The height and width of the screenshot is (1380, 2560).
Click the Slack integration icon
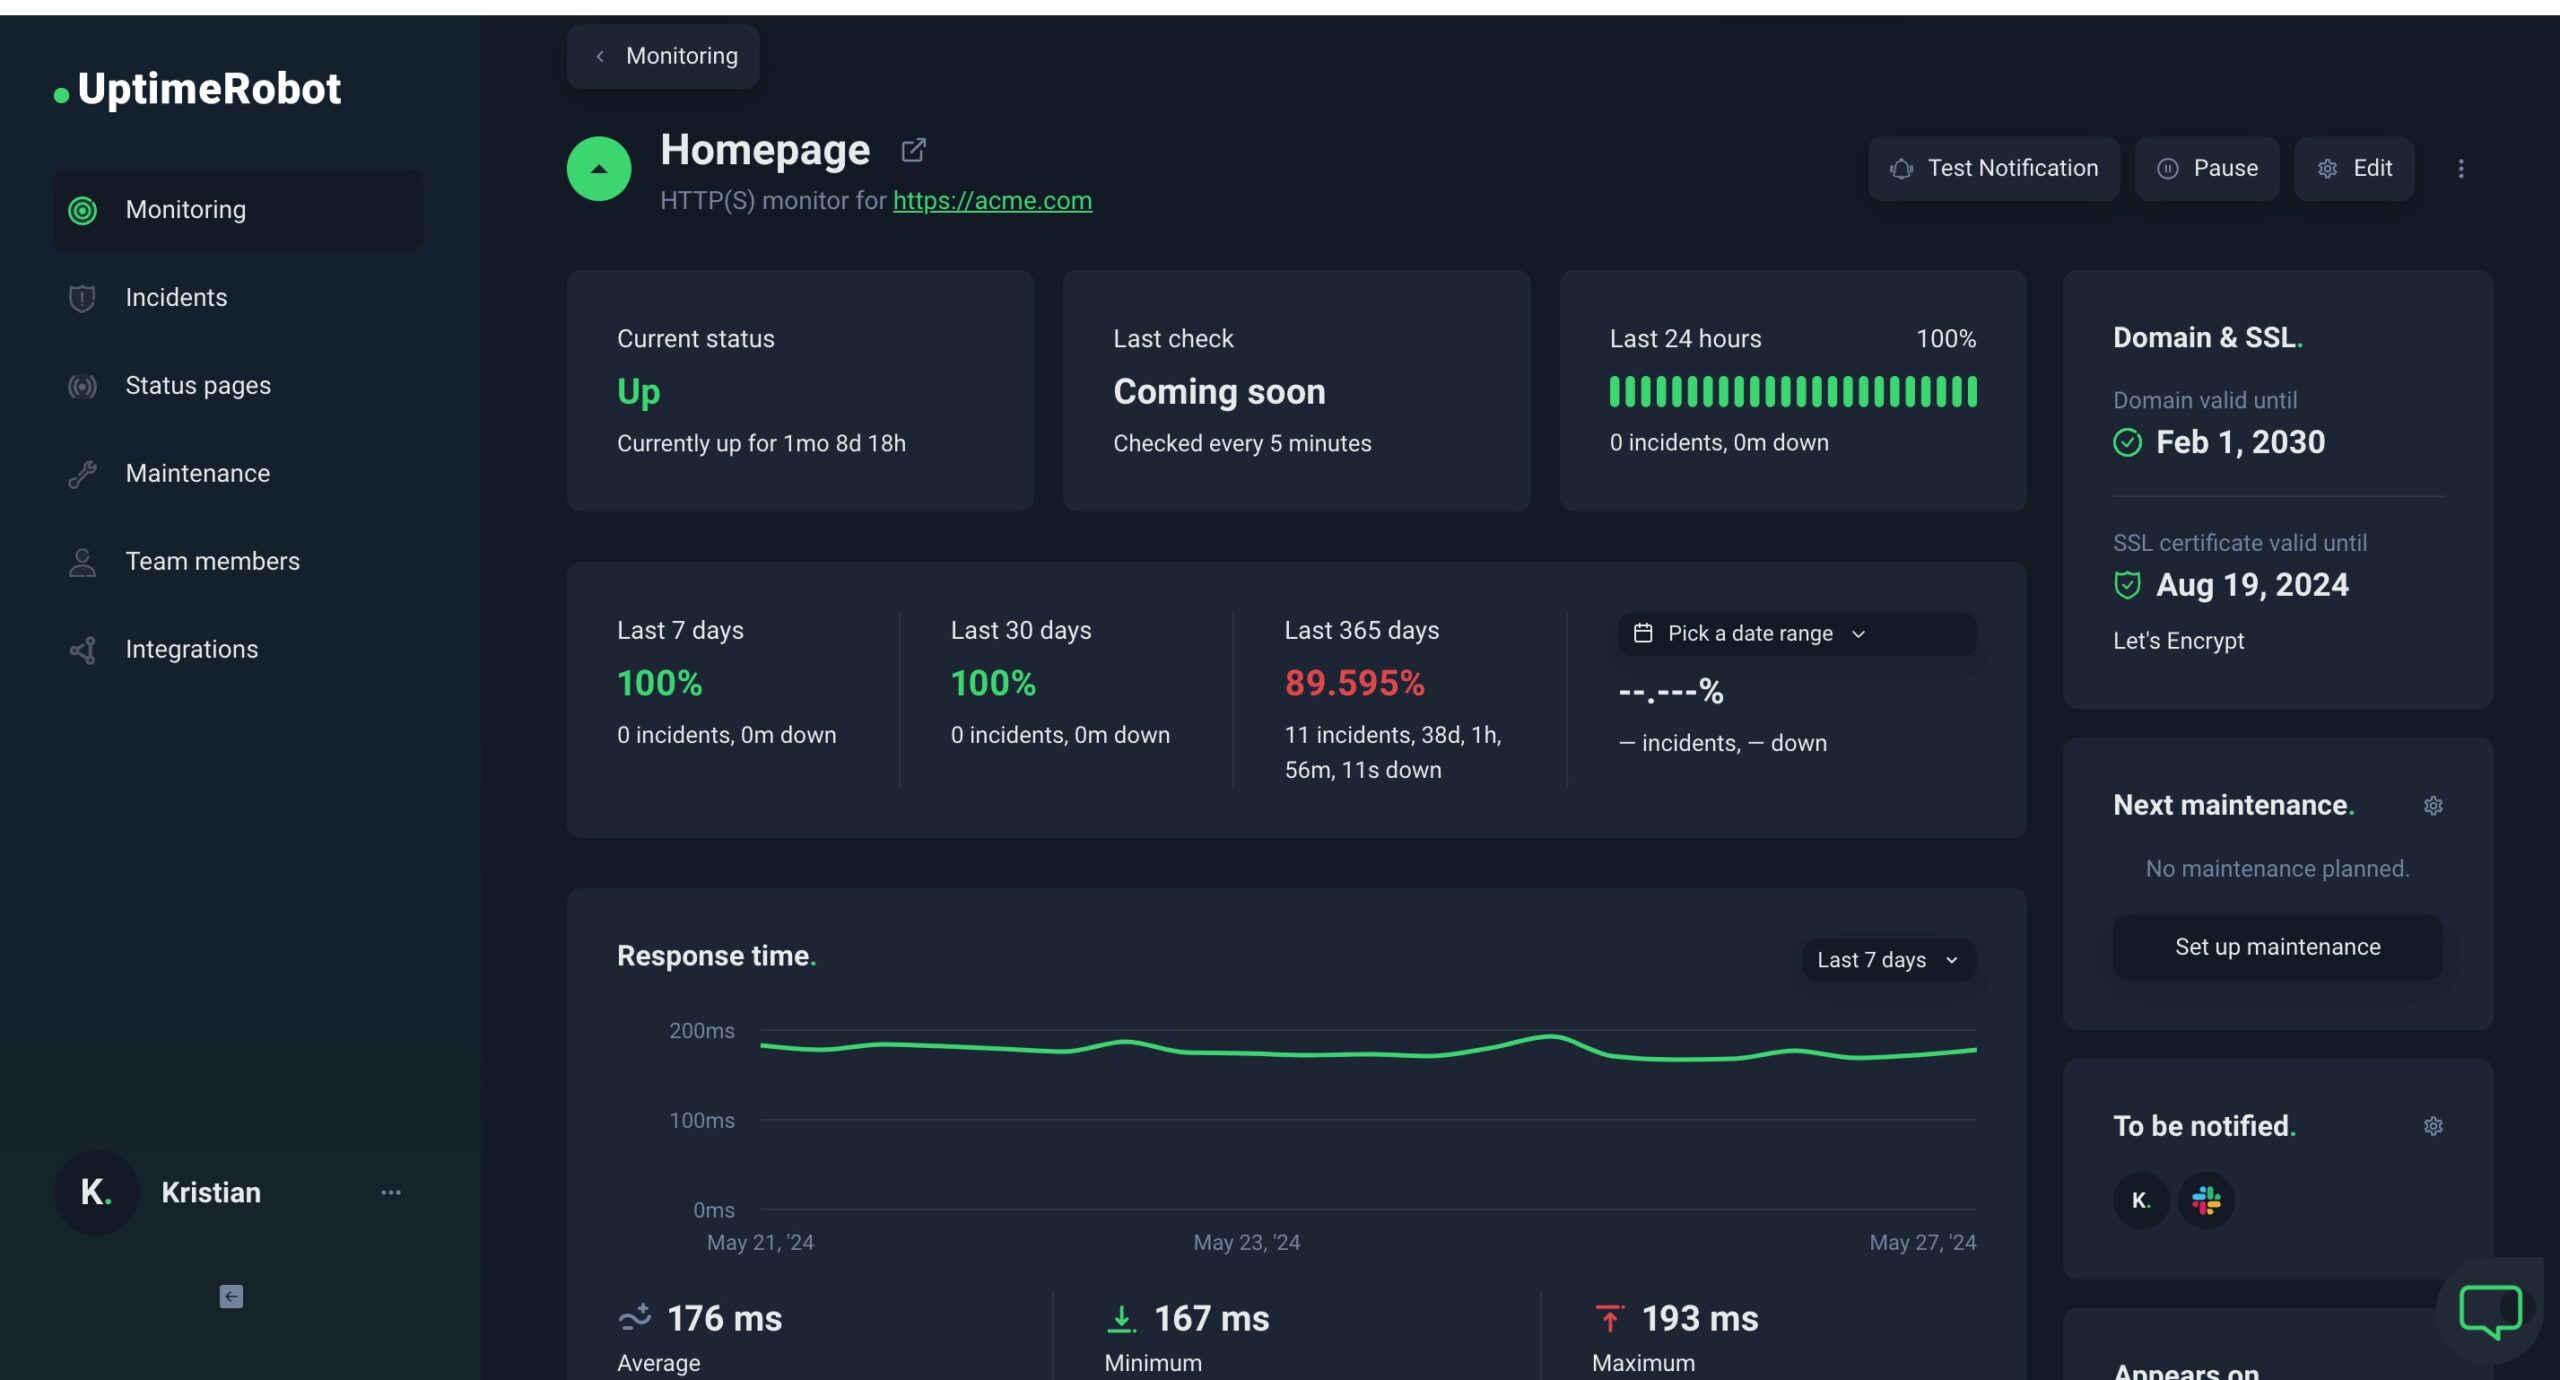2206,1200
